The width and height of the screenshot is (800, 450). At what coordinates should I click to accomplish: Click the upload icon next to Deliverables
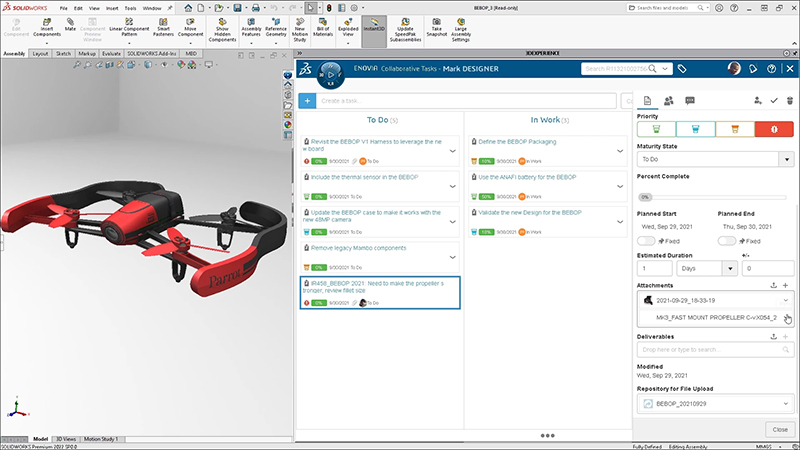click(773, 337)
